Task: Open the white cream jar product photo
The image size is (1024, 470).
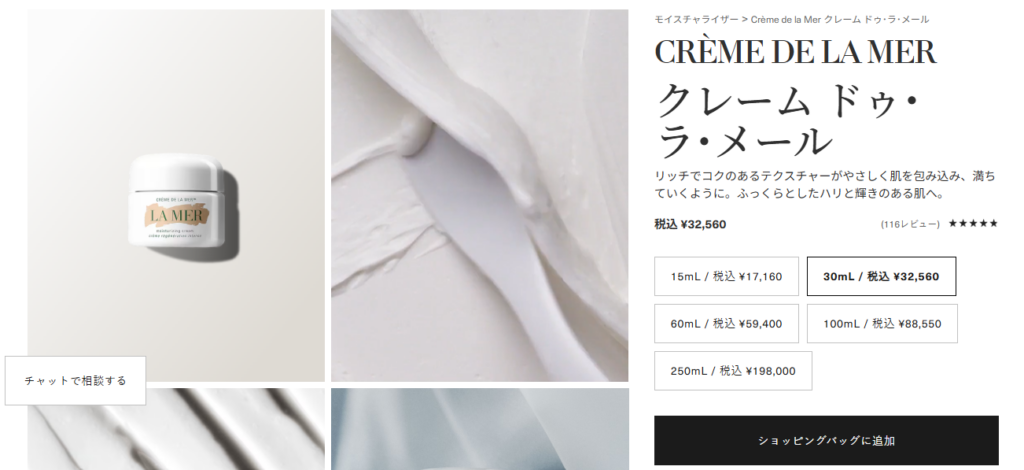Action: pos(176,195)
